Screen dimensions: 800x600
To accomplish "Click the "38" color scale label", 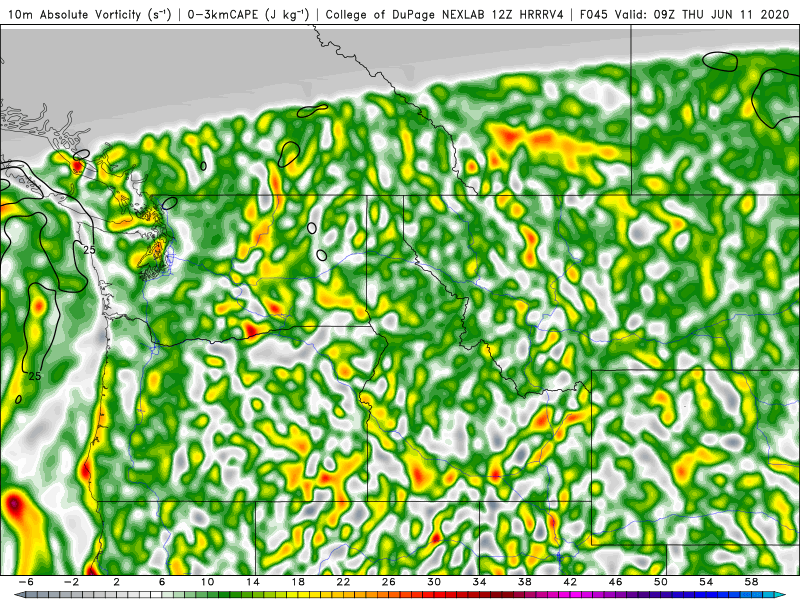I will (524, 582).
